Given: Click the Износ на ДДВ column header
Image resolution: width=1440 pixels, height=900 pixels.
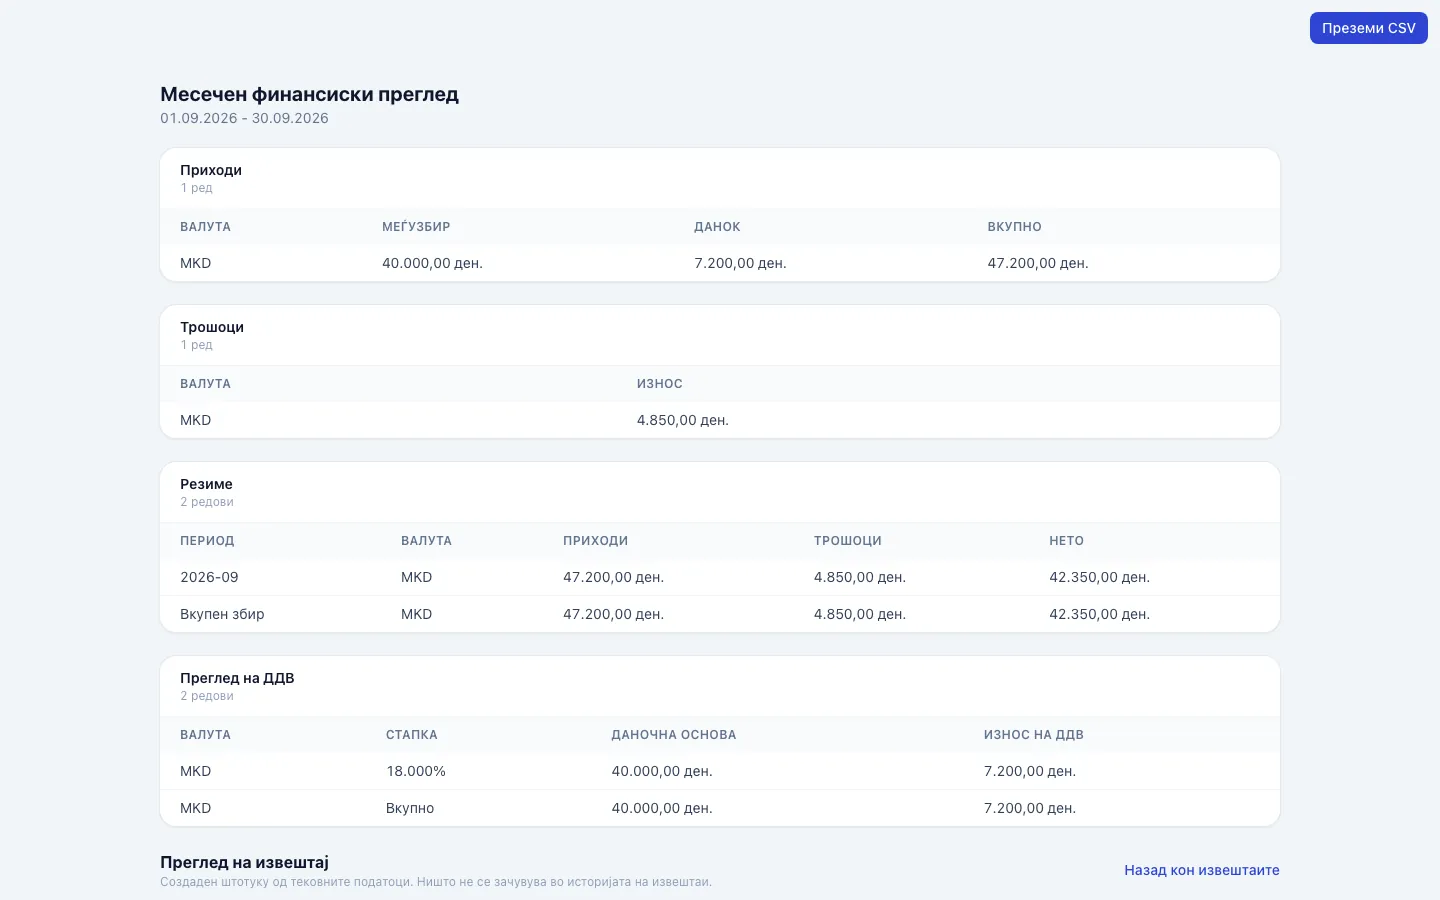Looking at the screenshot, I should tap(1033, 735).
